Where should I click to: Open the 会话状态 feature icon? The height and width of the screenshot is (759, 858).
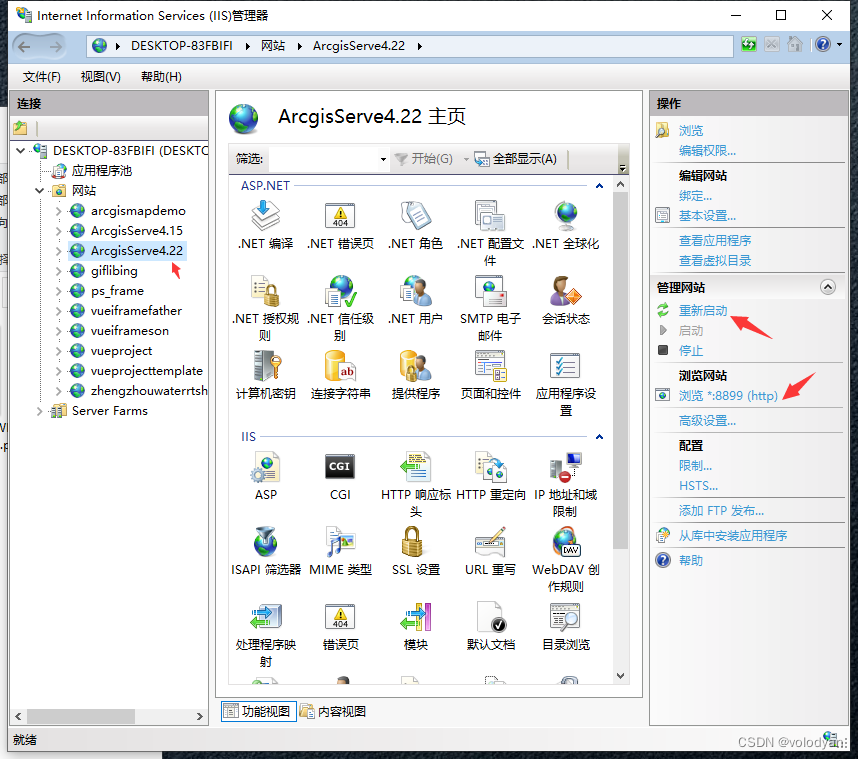[565, 293]
